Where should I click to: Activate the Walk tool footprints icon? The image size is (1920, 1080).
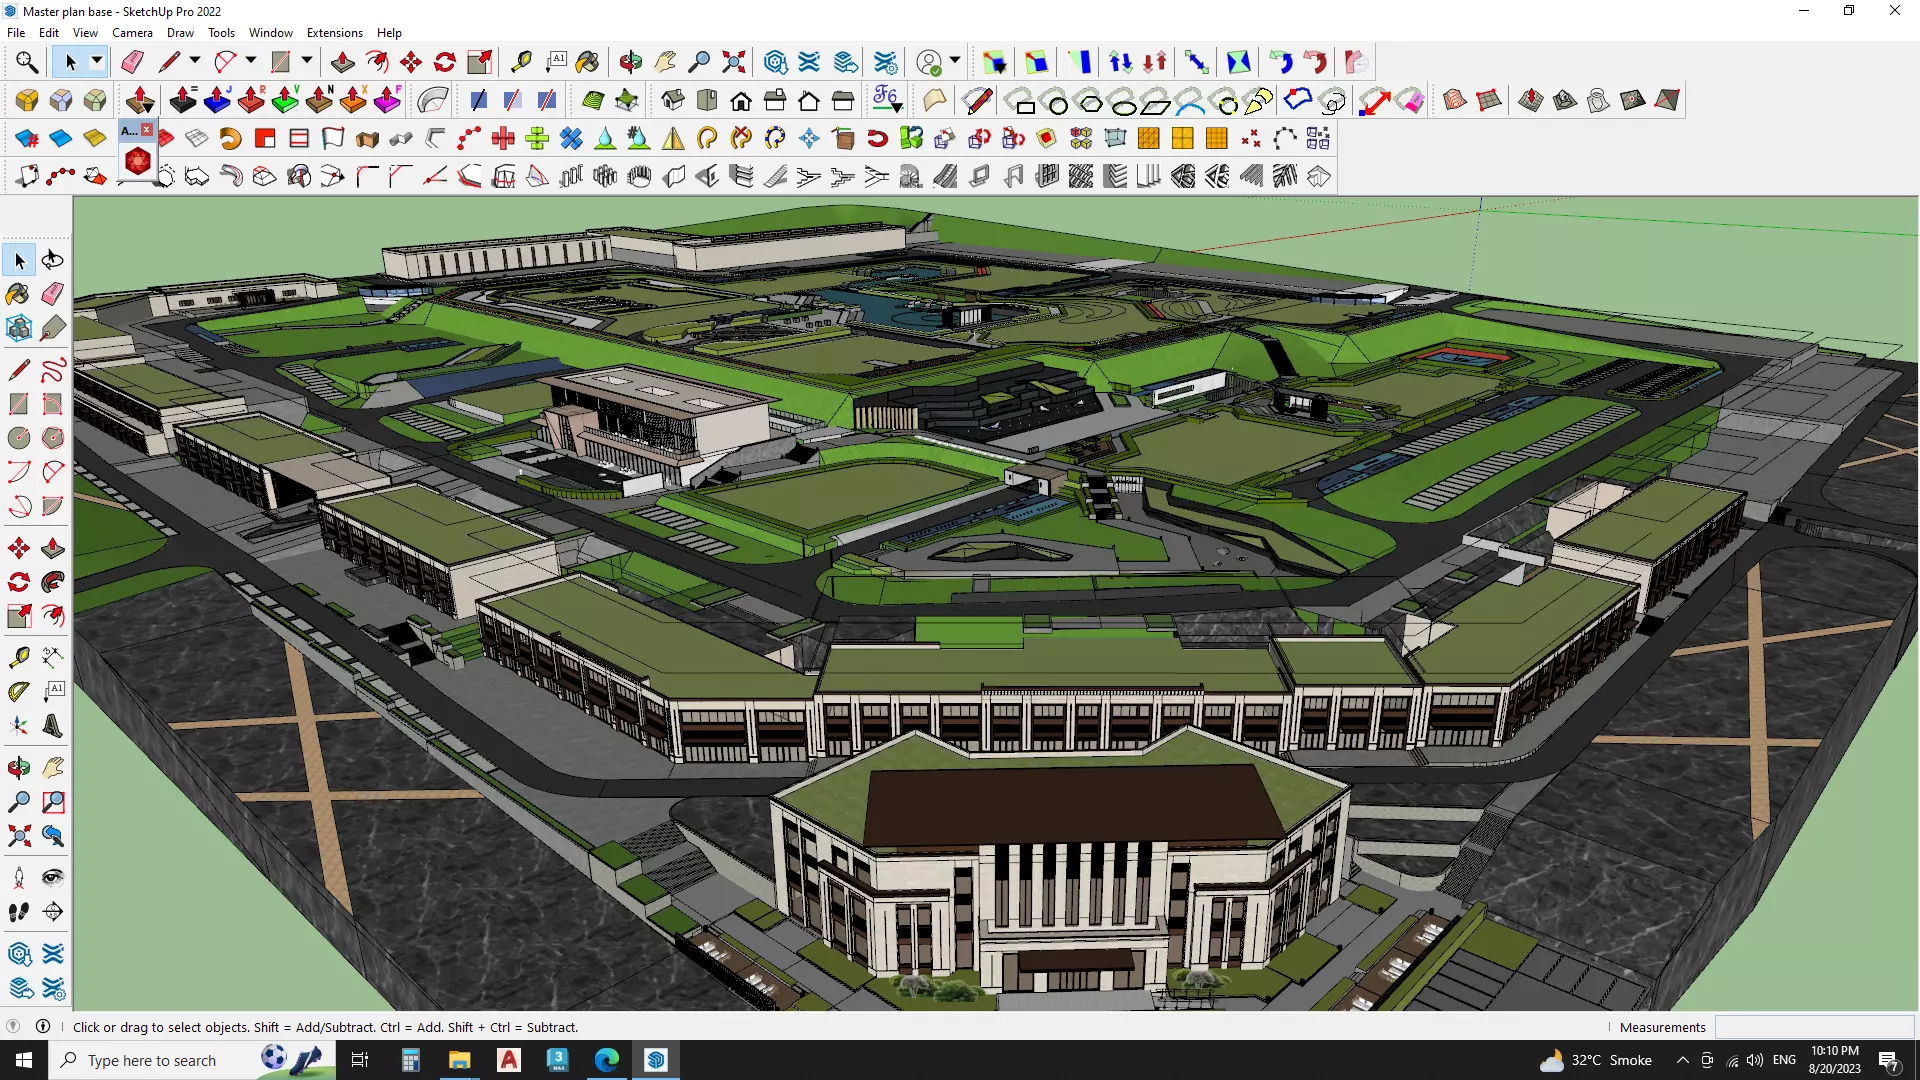click(x=18, y=911)
